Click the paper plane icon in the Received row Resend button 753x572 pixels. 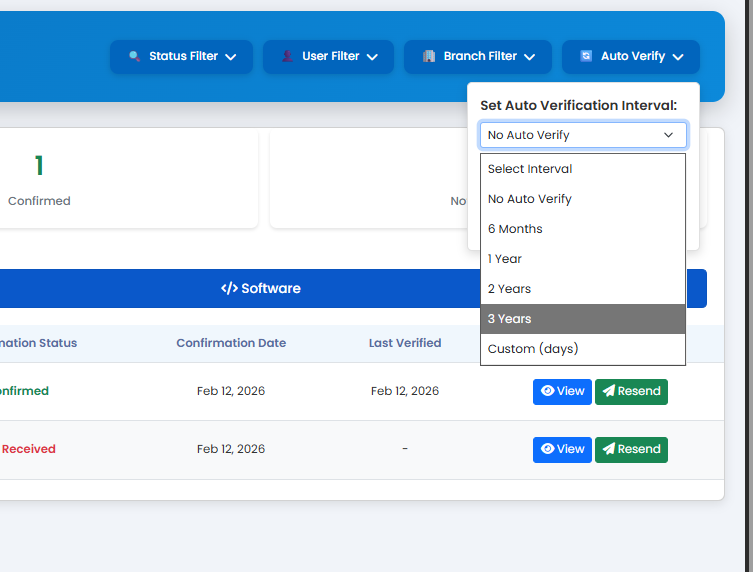609,449
